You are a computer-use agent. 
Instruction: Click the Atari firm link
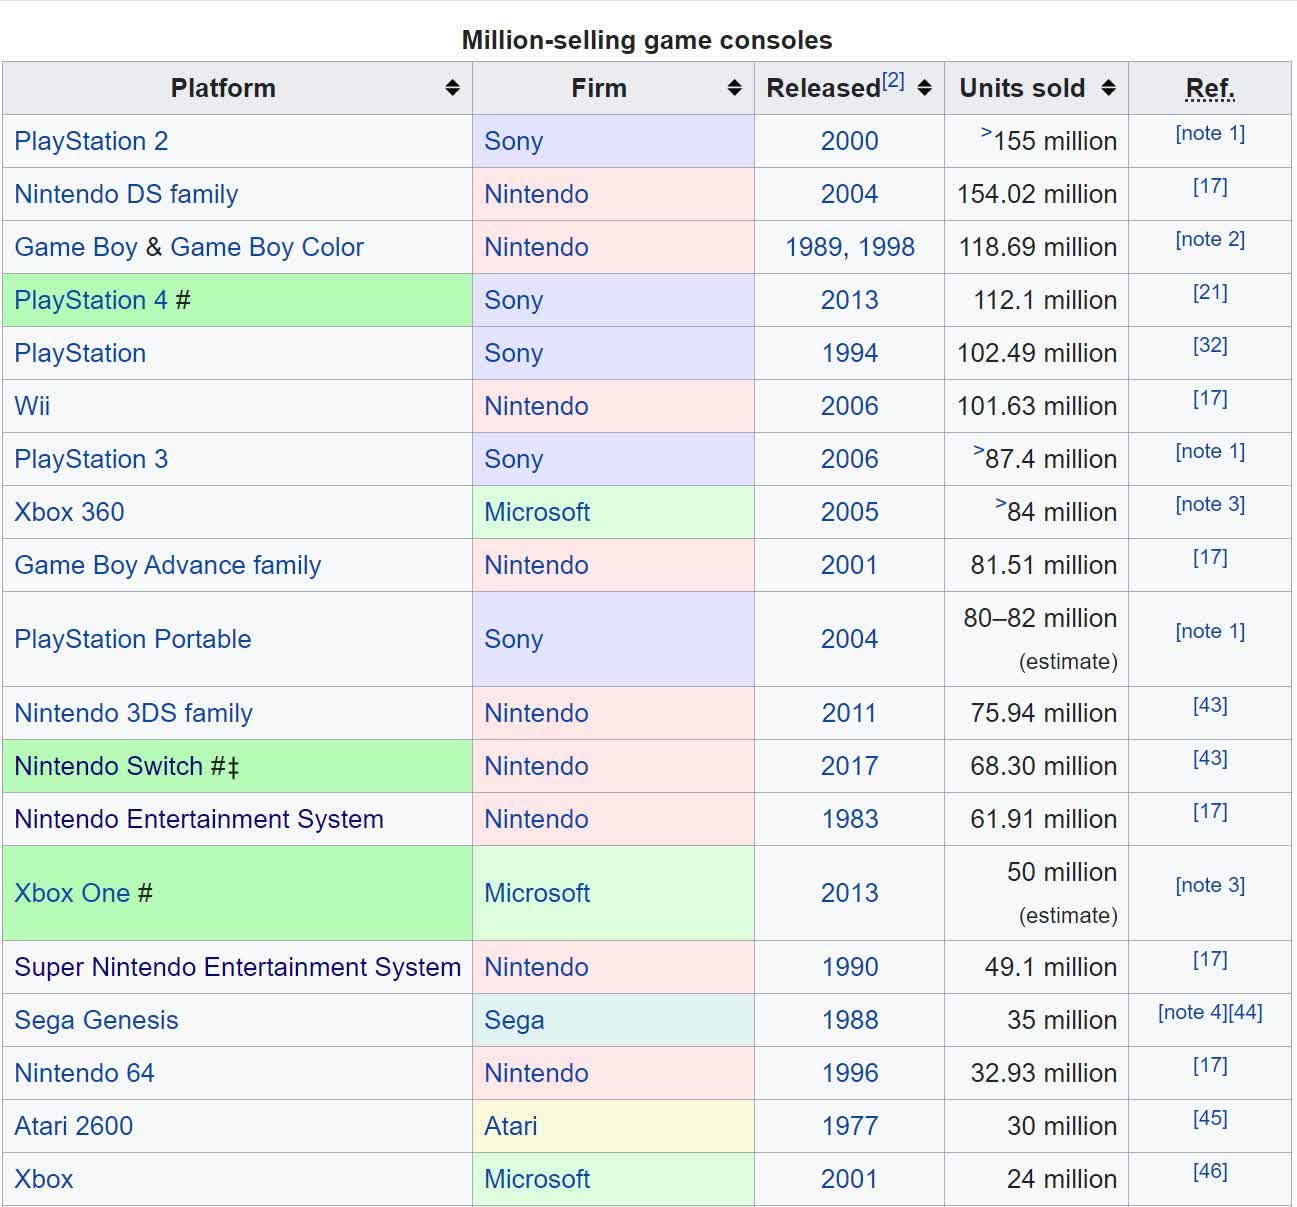click(x=510, y=1126)
